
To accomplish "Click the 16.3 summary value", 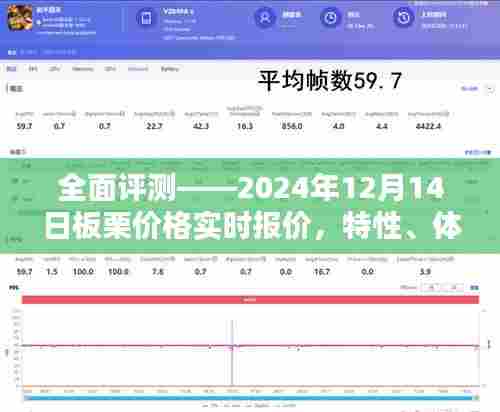I will tap(245, 126).
